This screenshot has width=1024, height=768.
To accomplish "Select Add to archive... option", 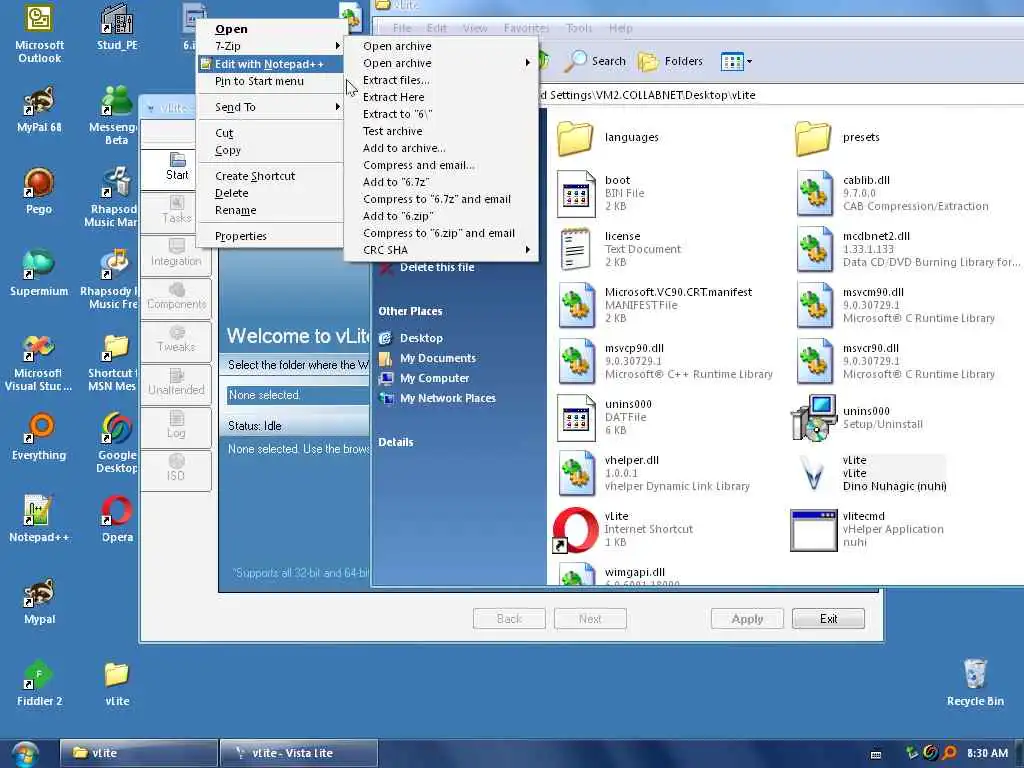I will (441, 148).
